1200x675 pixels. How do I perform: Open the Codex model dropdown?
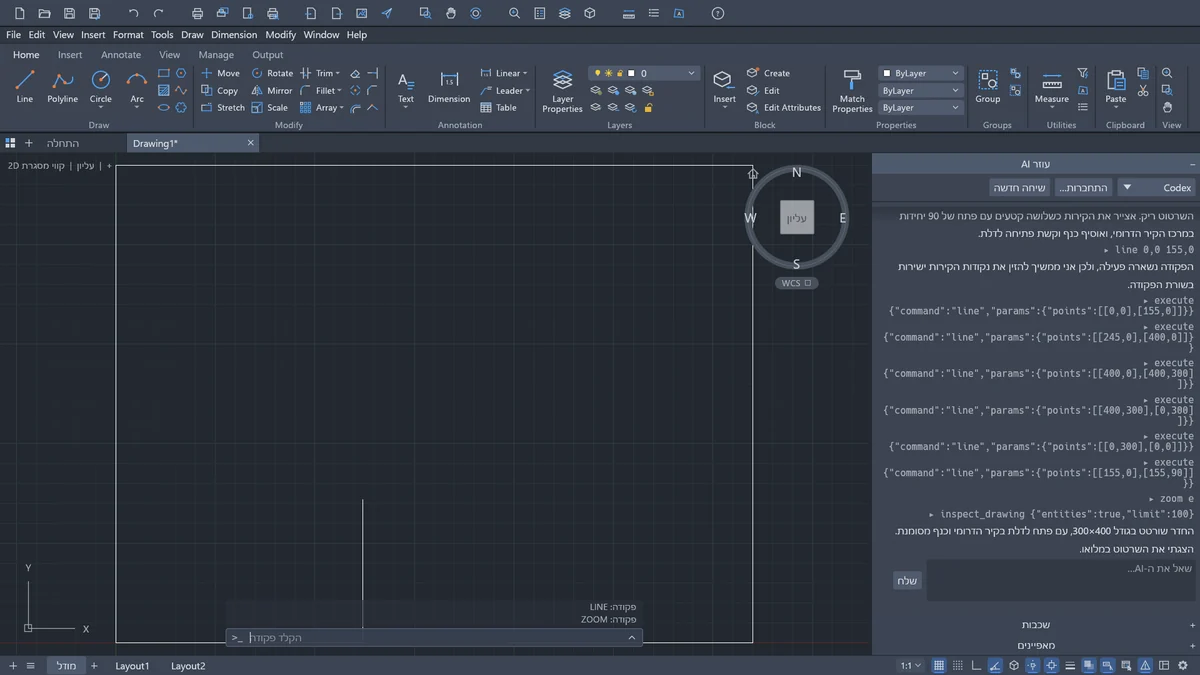point(1155,187)
